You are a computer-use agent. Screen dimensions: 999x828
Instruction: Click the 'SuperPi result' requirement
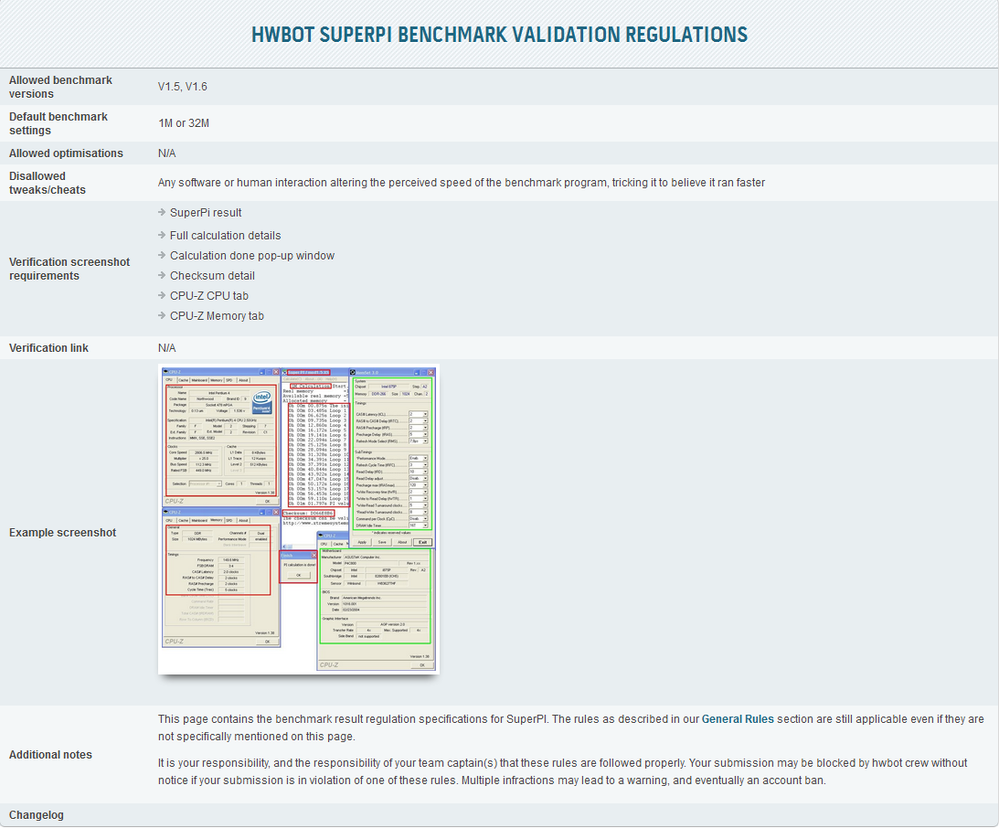pyautogui.click(x=205, y=213)
